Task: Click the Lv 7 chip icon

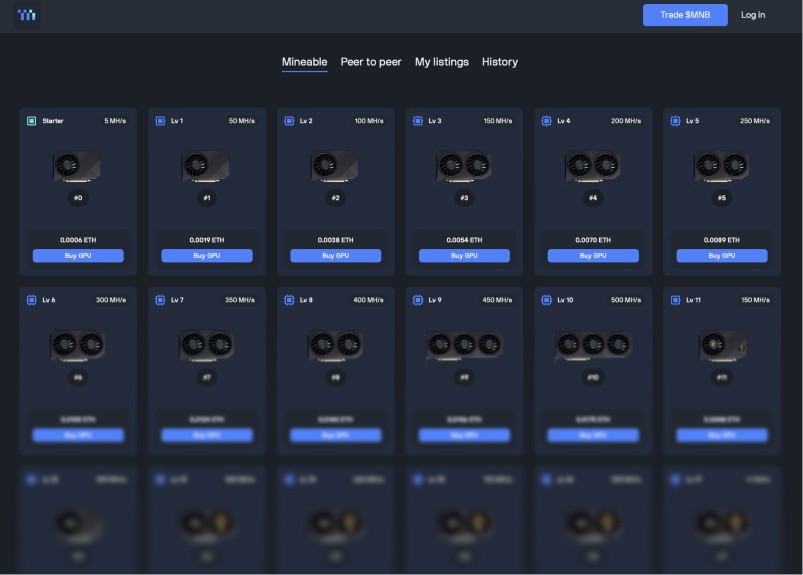Action: click(160, 300)
